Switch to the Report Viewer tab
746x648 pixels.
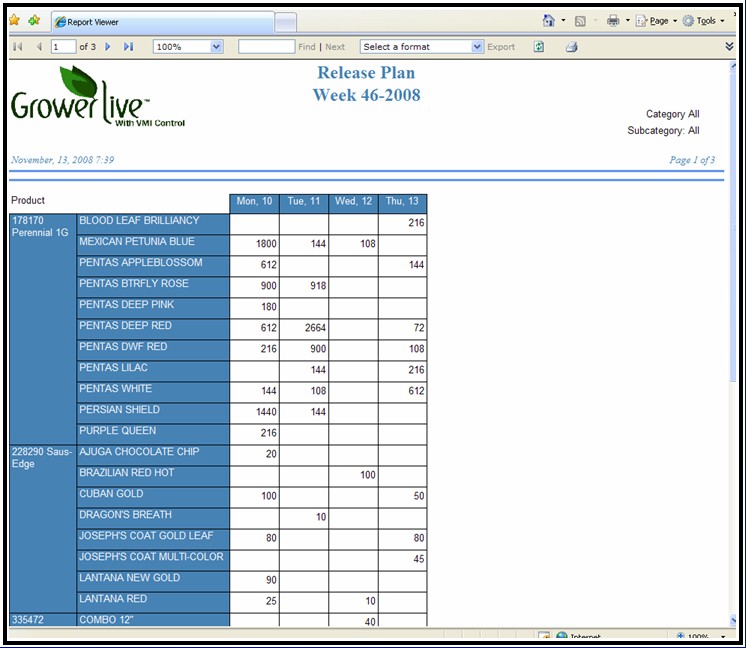pos(160,21)
